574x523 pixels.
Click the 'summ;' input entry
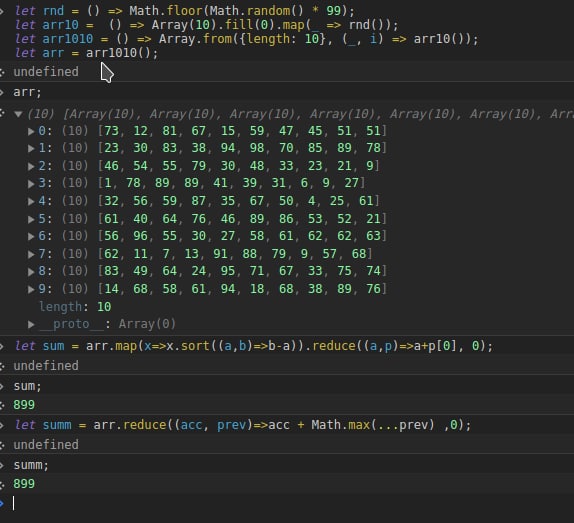[x=31, y=465]
